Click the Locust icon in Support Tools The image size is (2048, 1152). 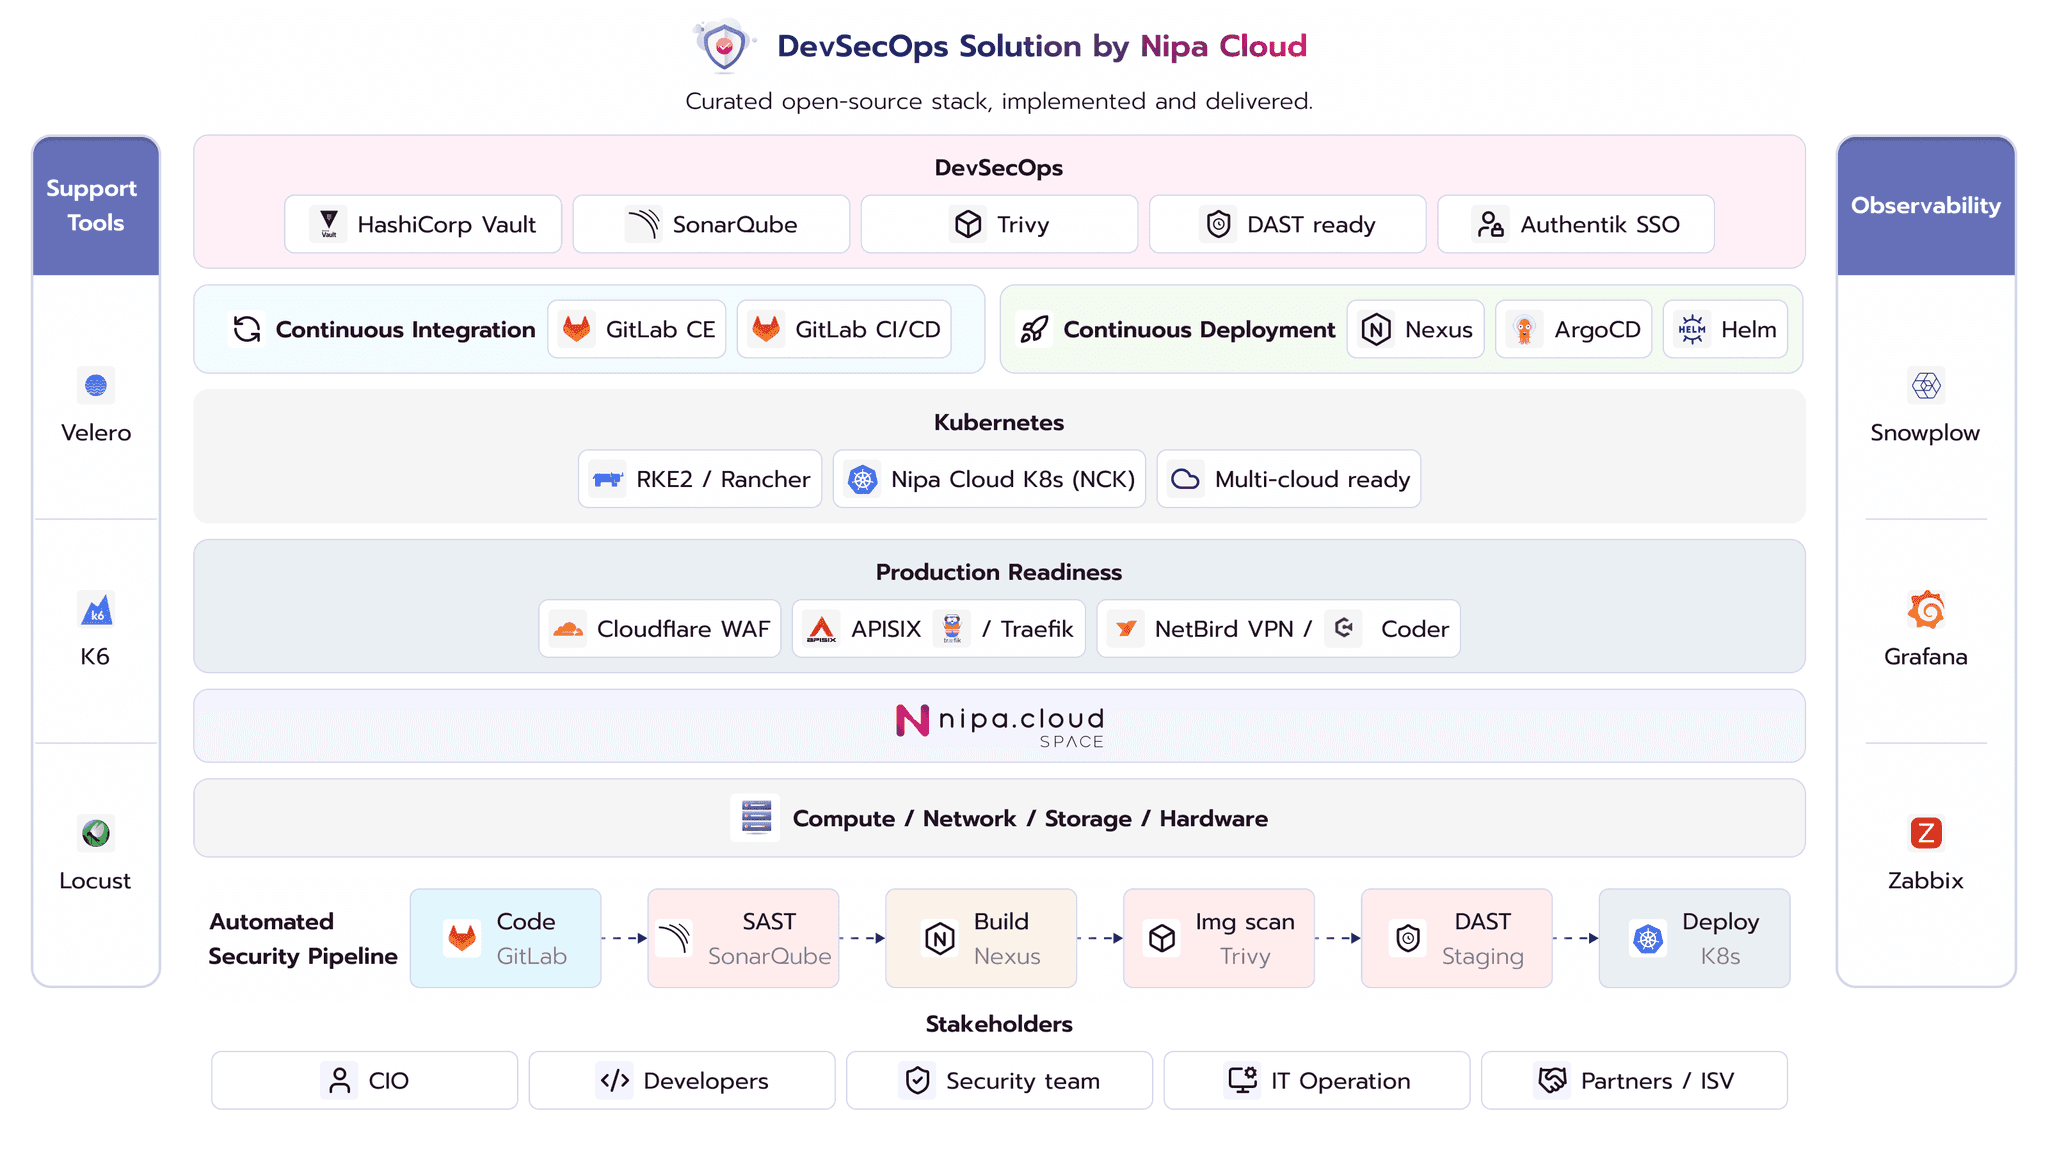pos(96,833)
